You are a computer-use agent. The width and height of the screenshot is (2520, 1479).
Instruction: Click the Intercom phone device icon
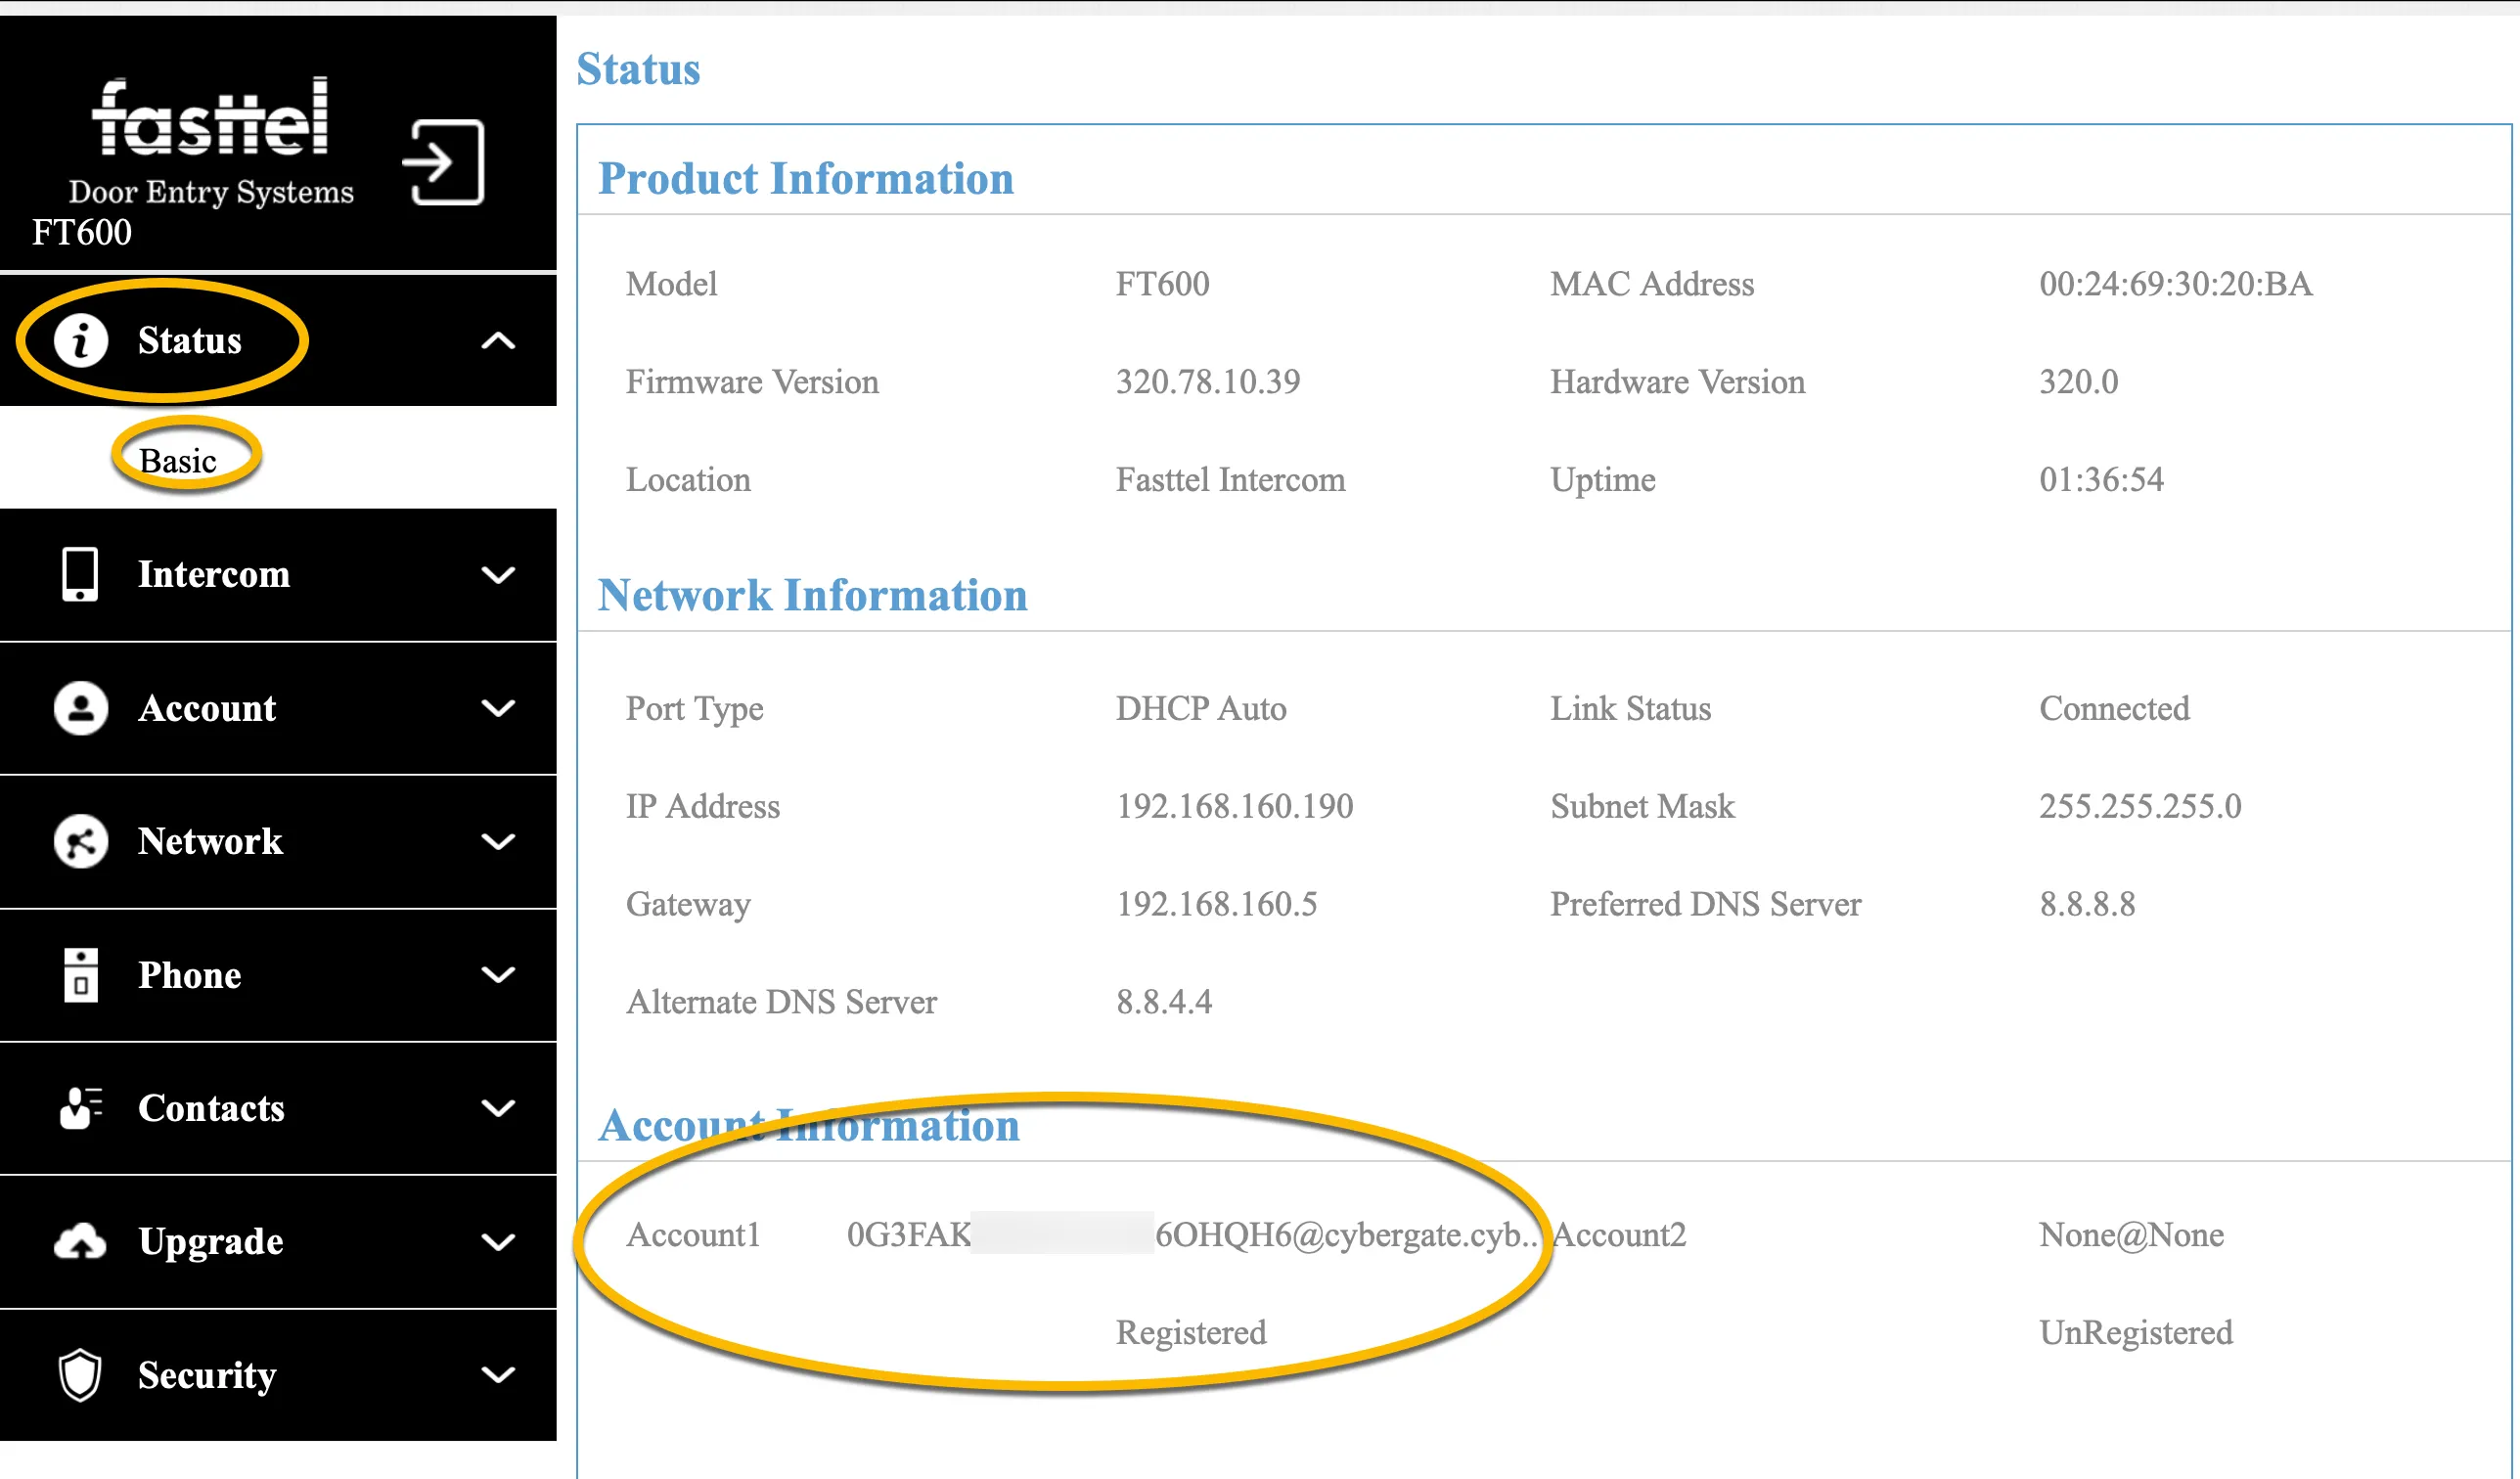click(80, 574)
